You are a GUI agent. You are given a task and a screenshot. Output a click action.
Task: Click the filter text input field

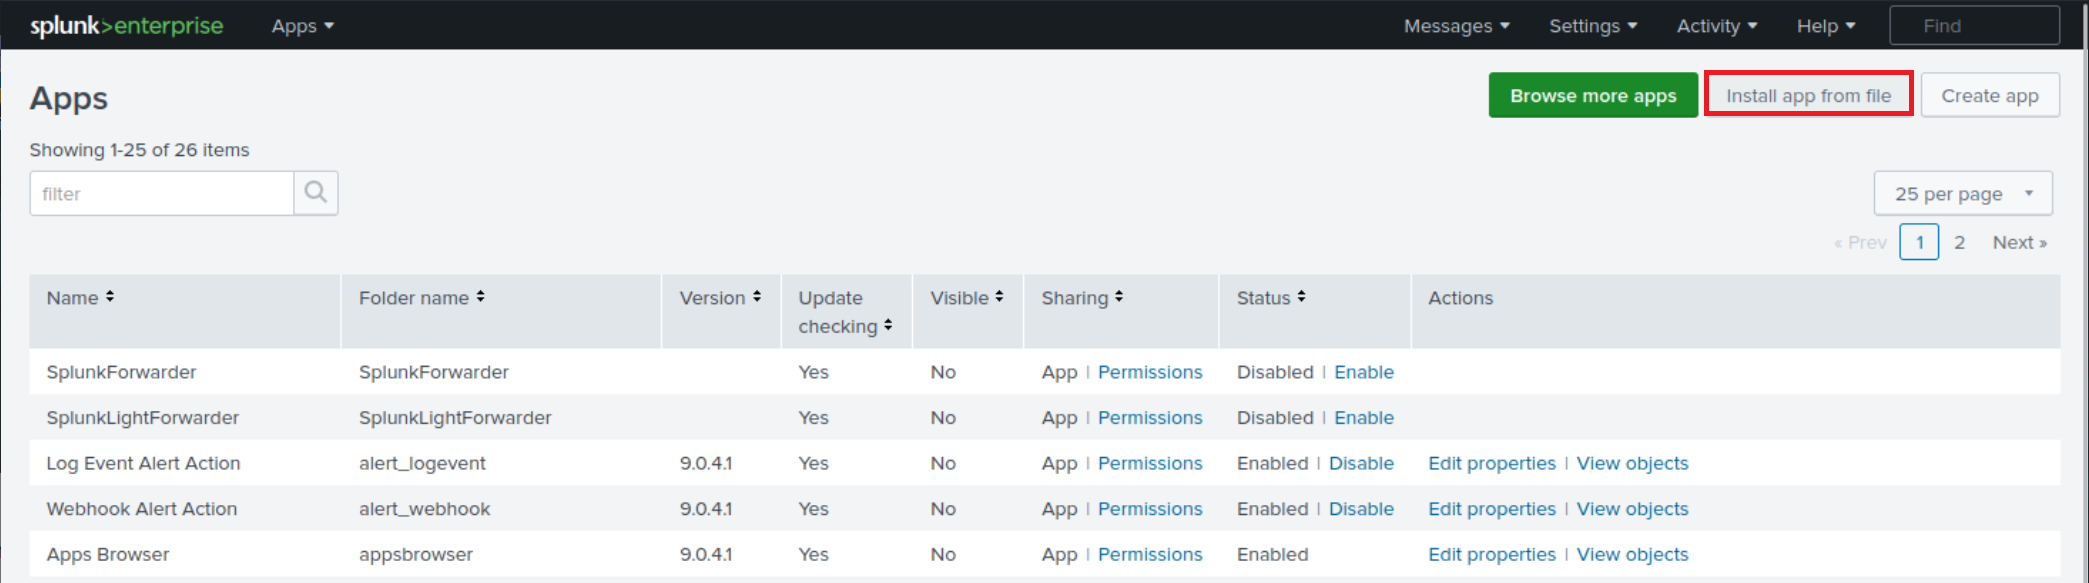162,194
